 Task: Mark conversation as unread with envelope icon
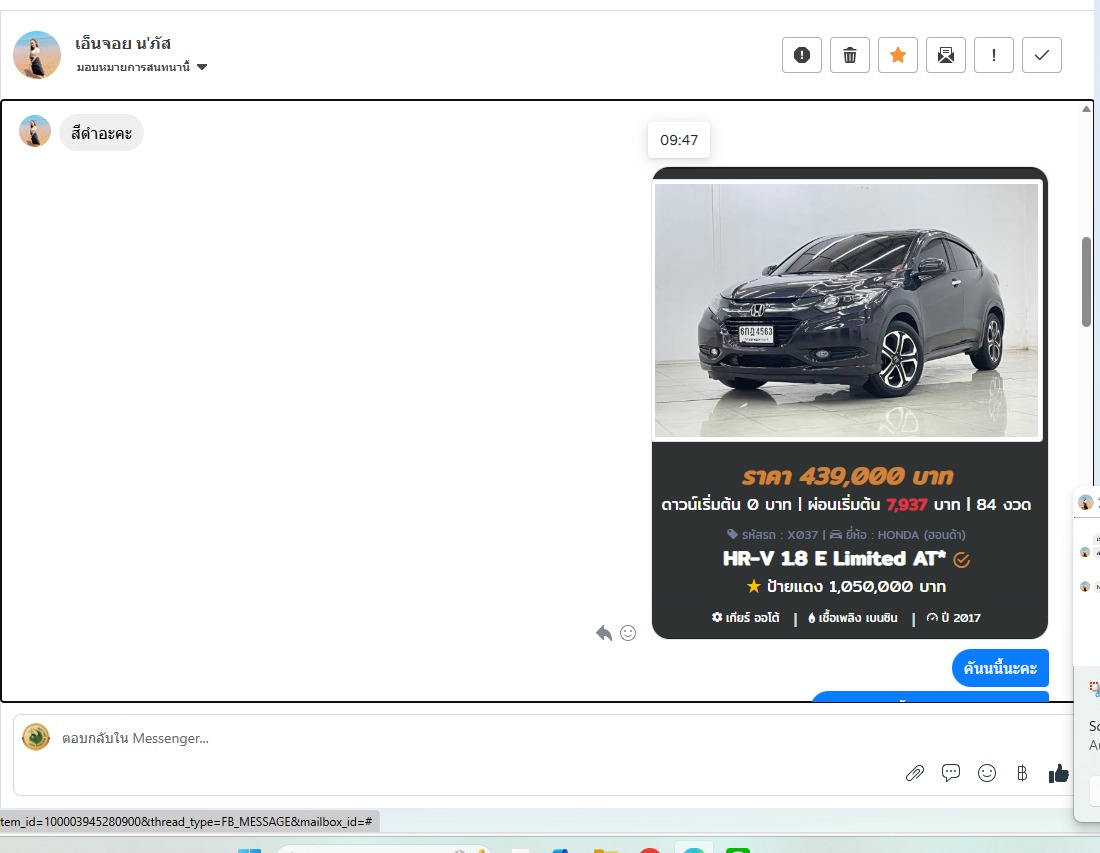945,55
